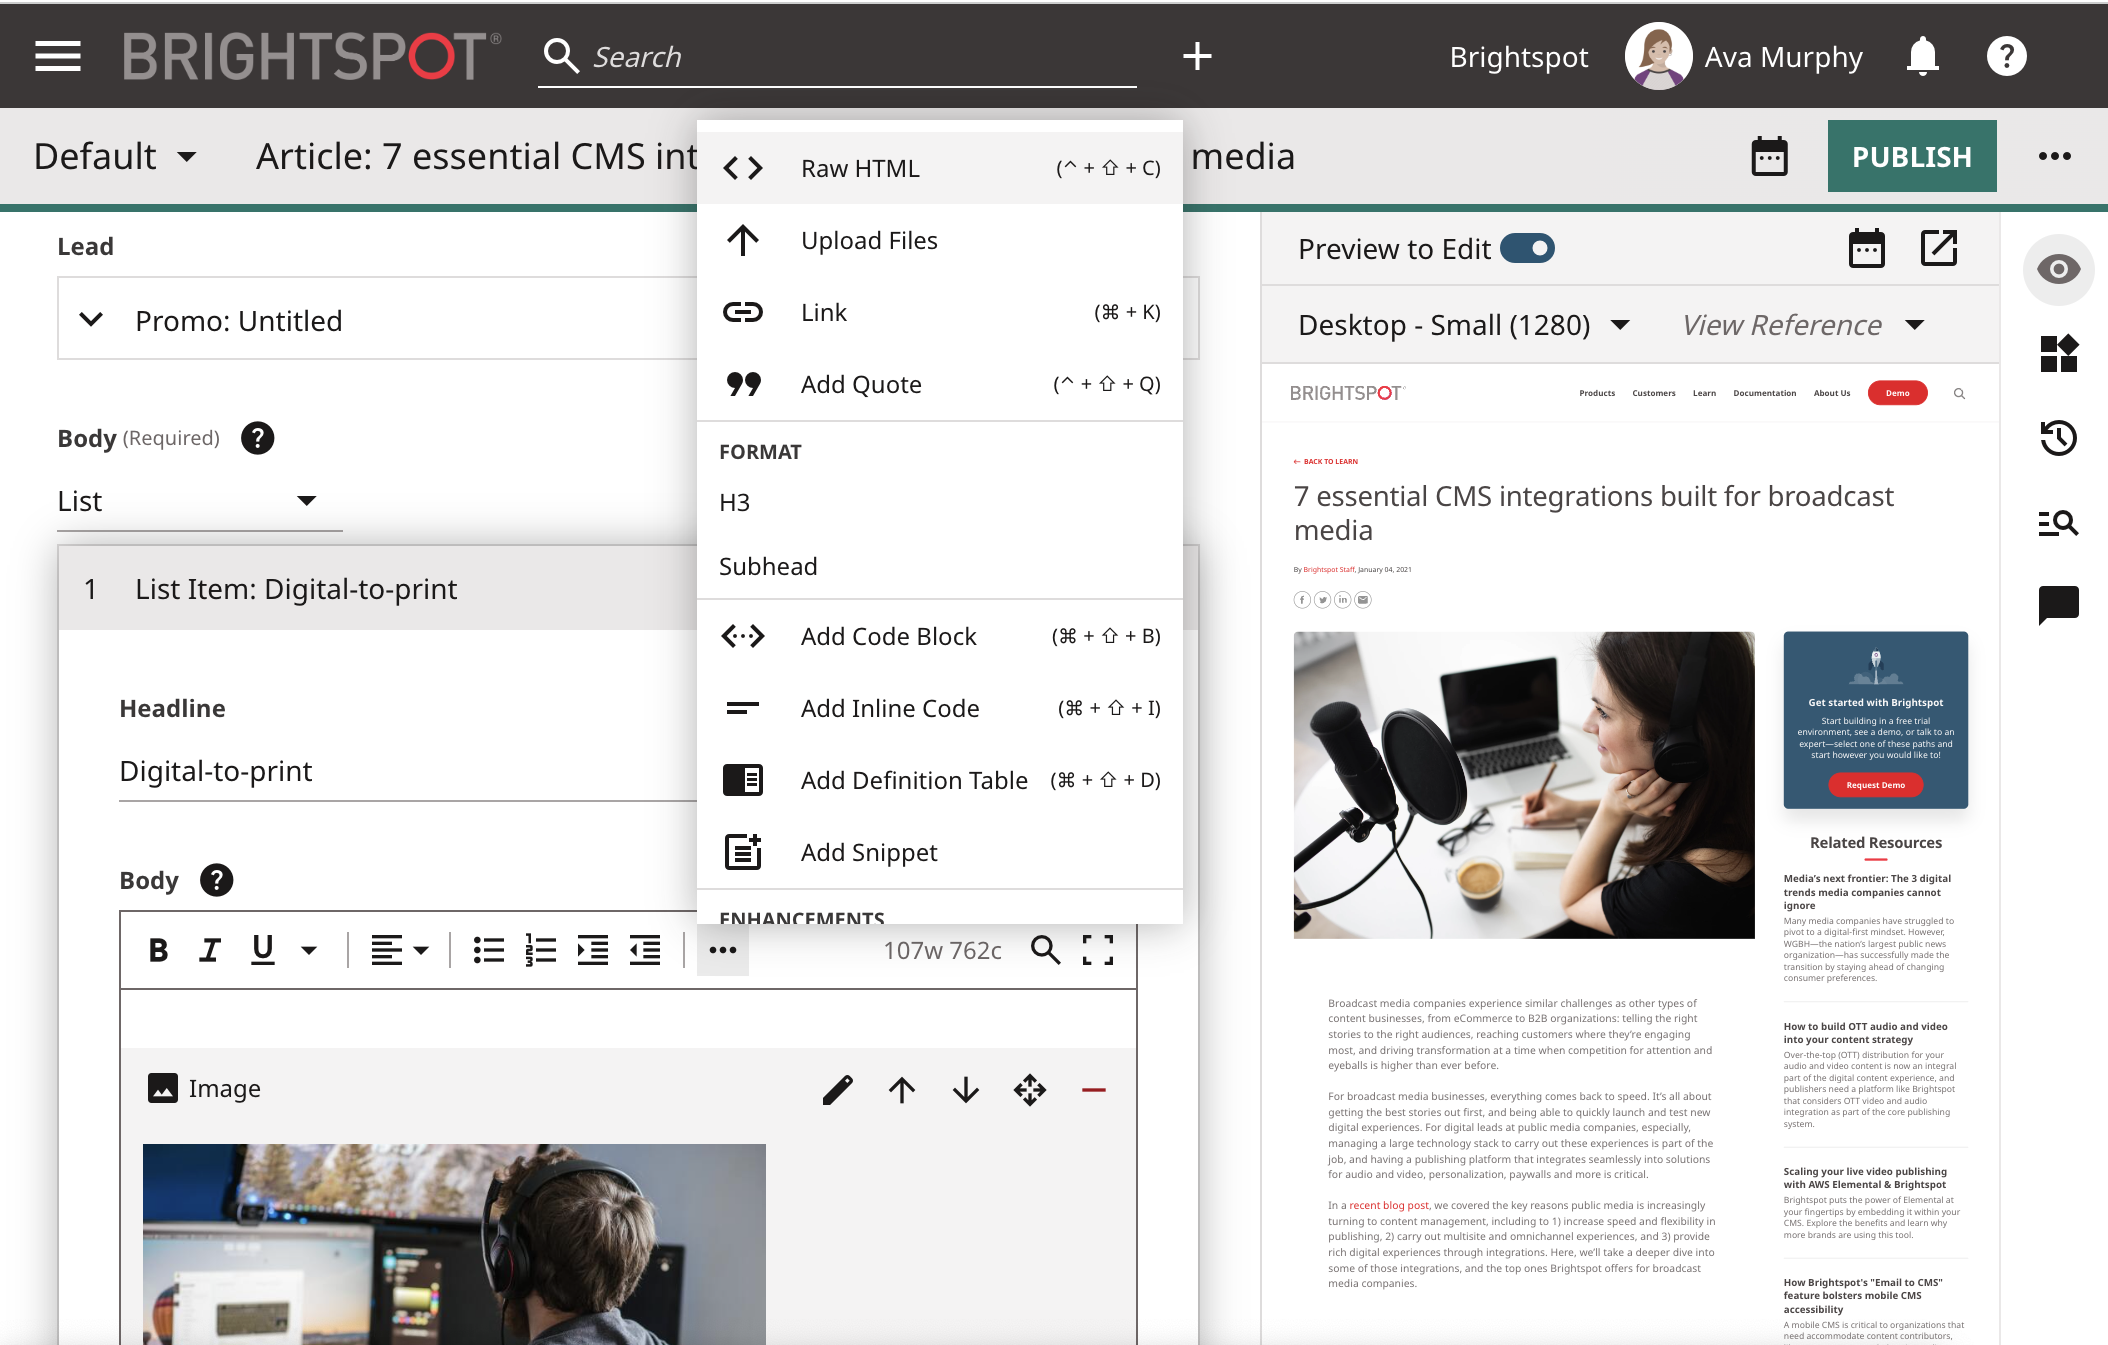Select Add Snippet
The image size is (2108, 1345).
pos(939,852)
